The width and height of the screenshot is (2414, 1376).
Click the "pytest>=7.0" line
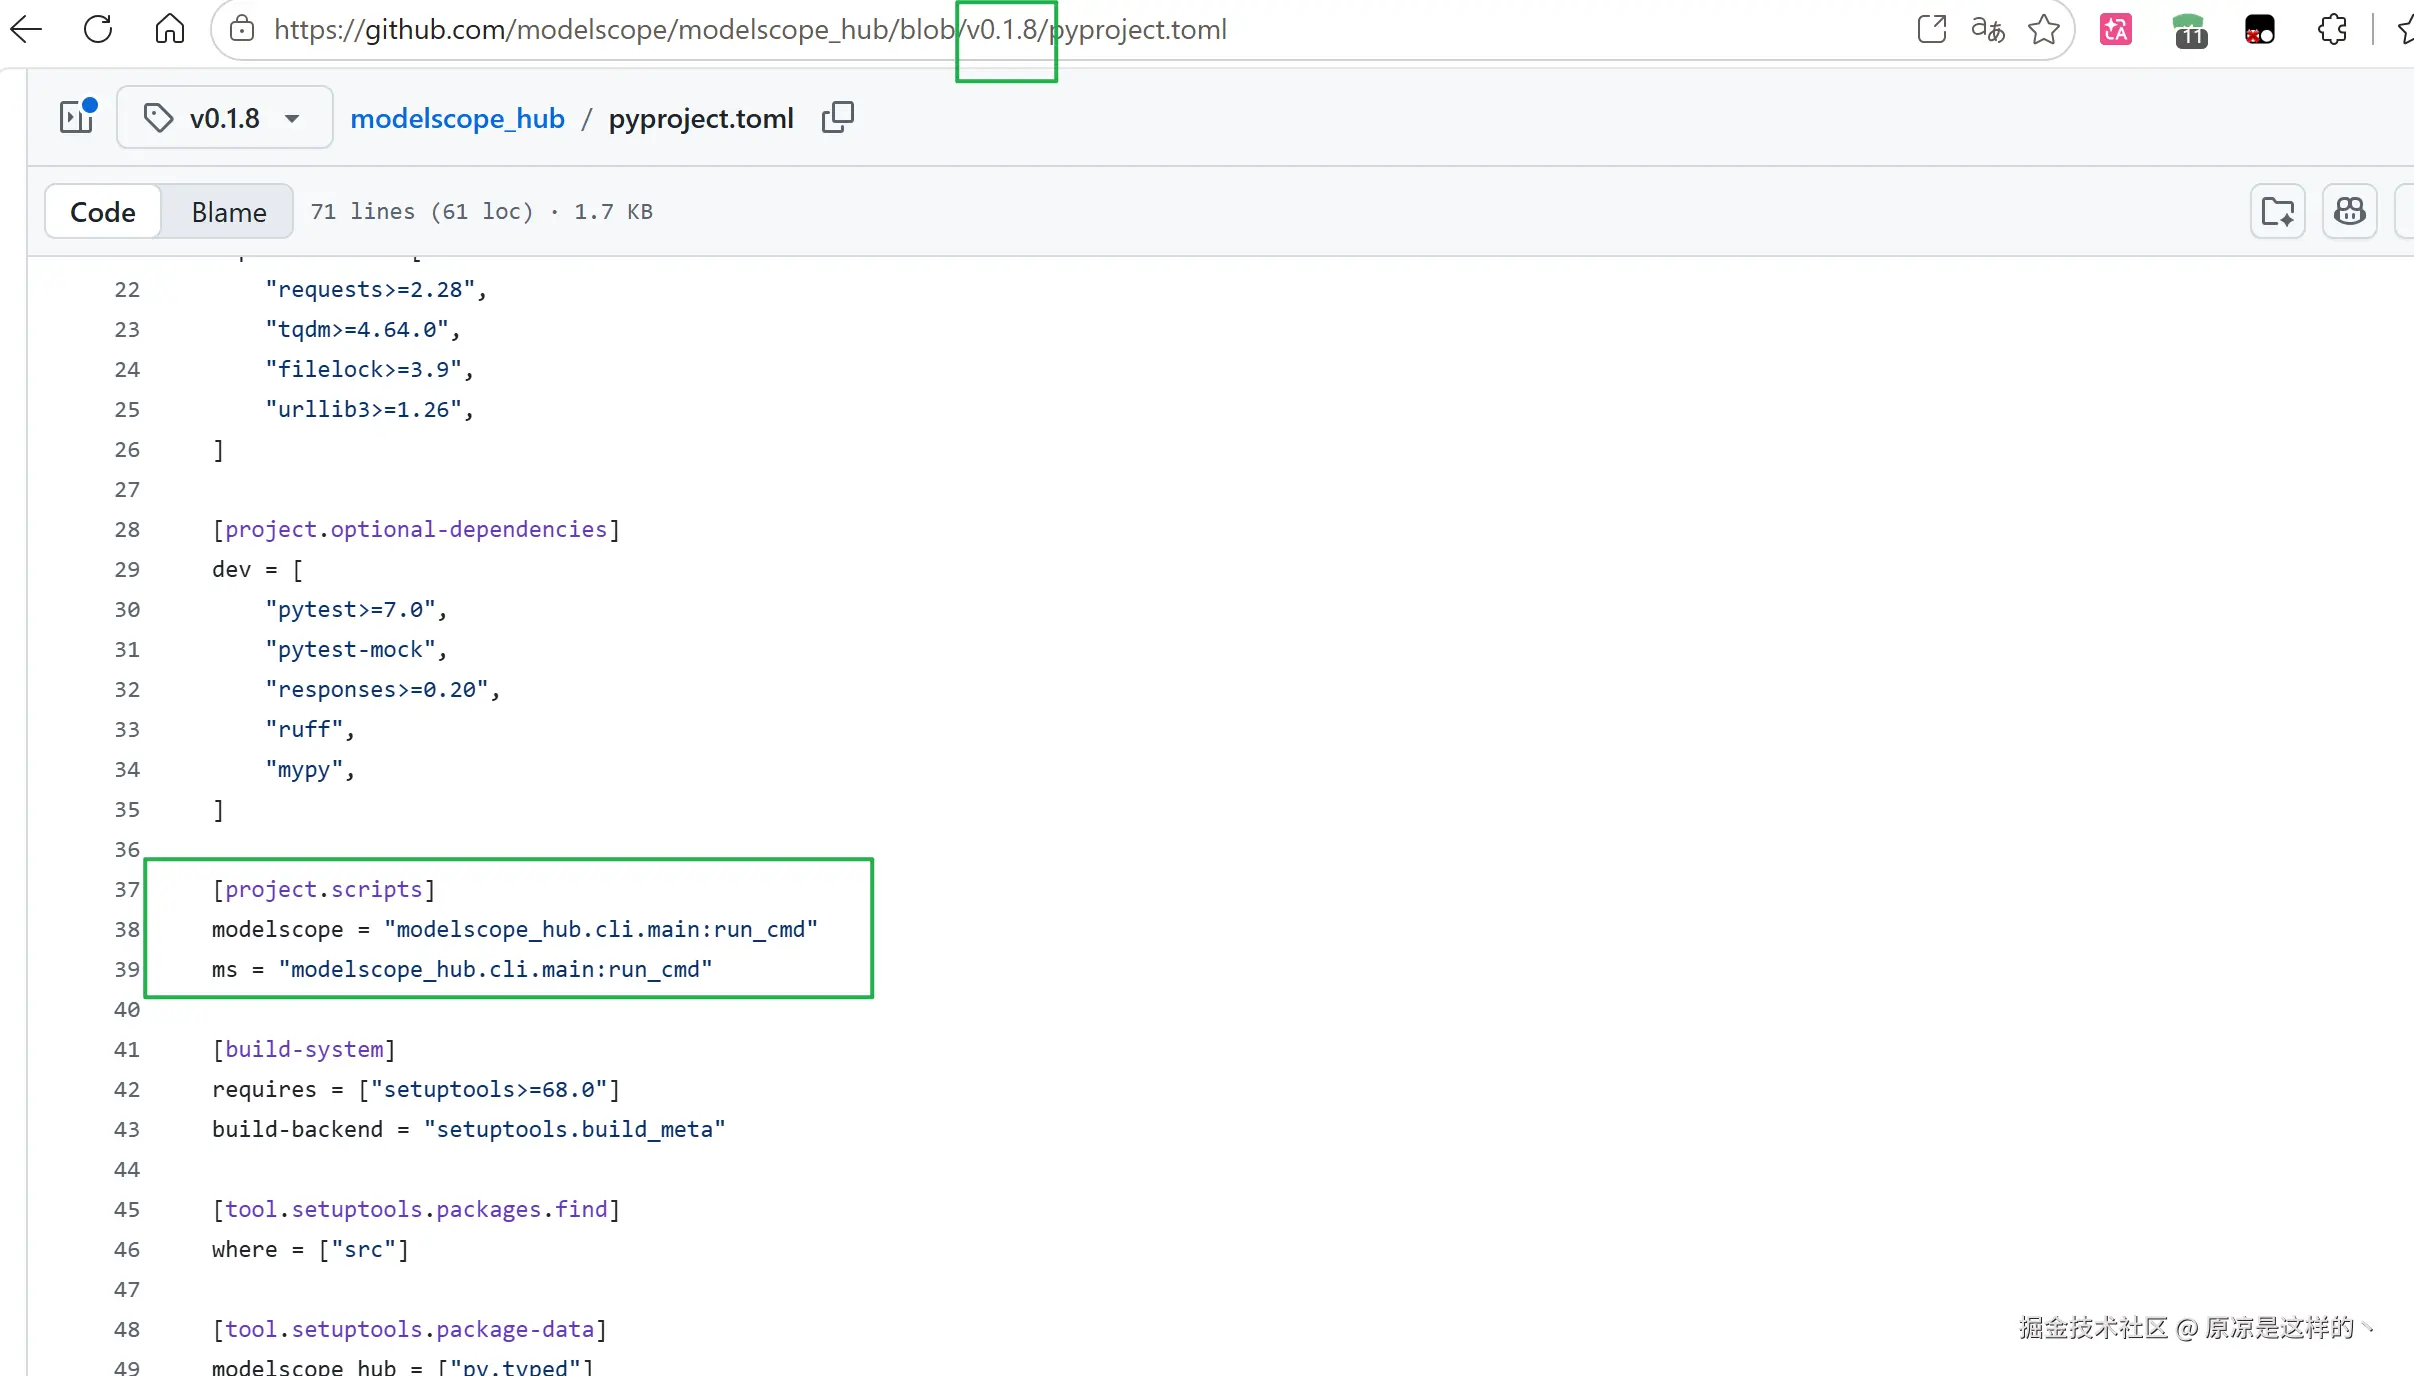[356, 609]
